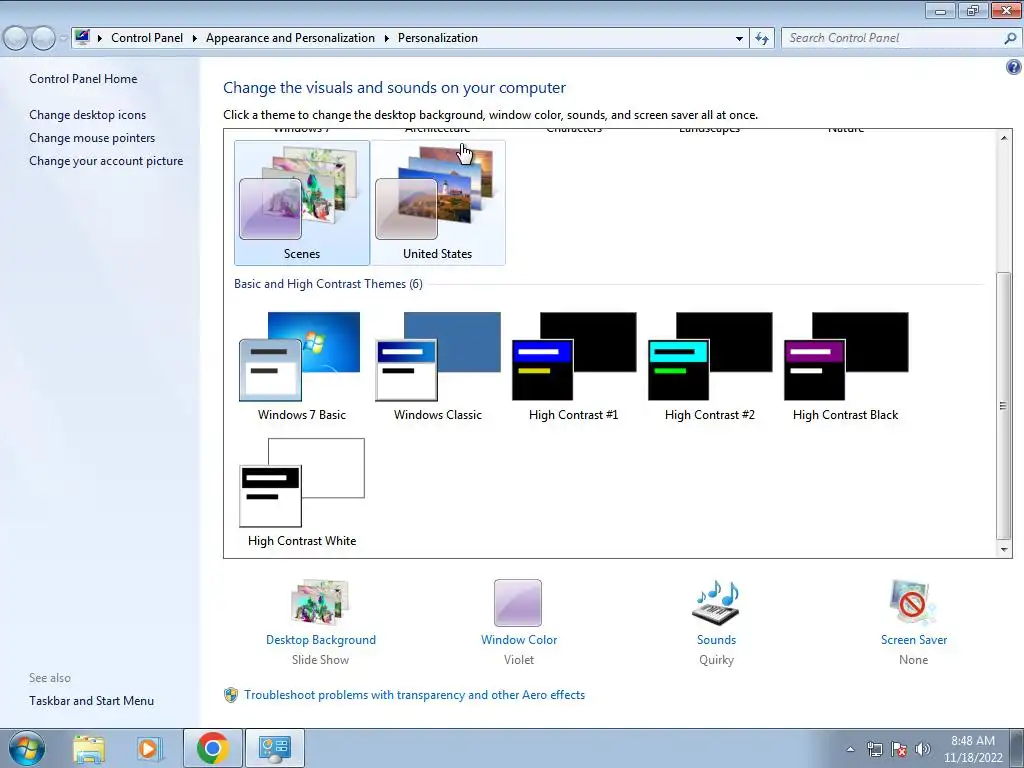Open the volume speaker tray icon
Image resolution: width=1024 pixels, height=768 pixels.
[923, 749]
